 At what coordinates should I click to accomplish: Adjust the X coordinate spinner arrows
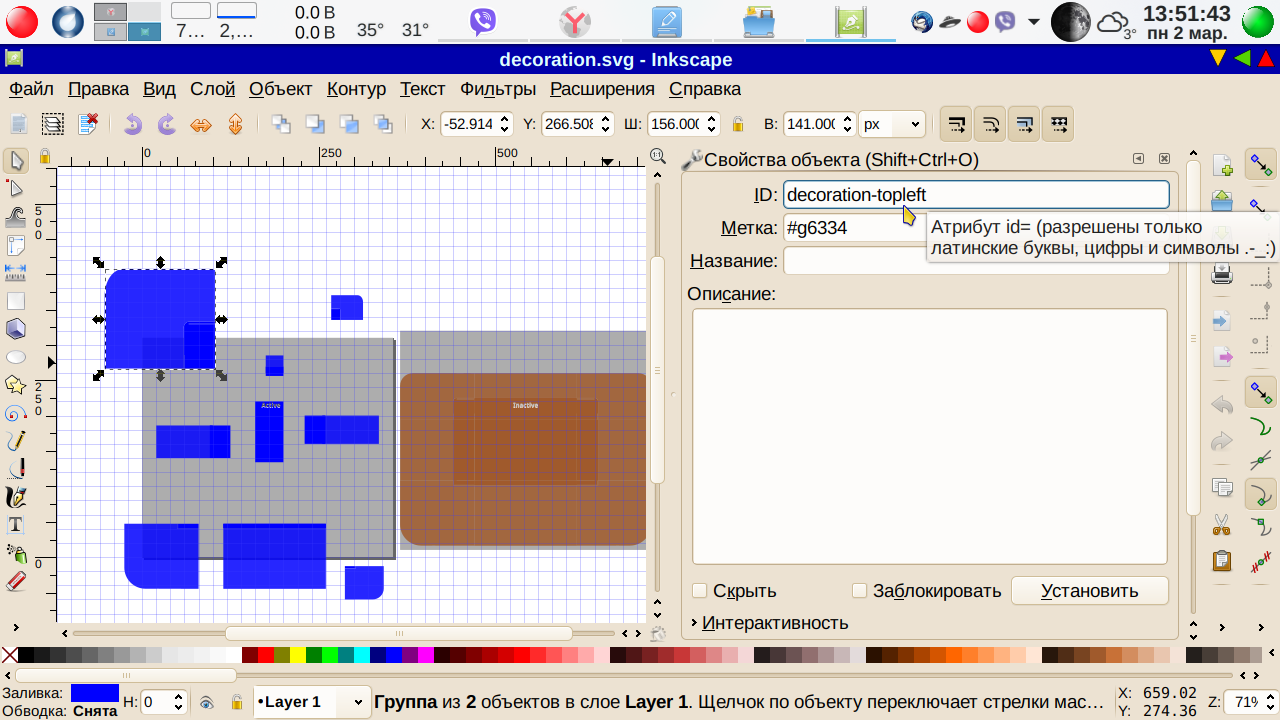[x=505, y=124]
